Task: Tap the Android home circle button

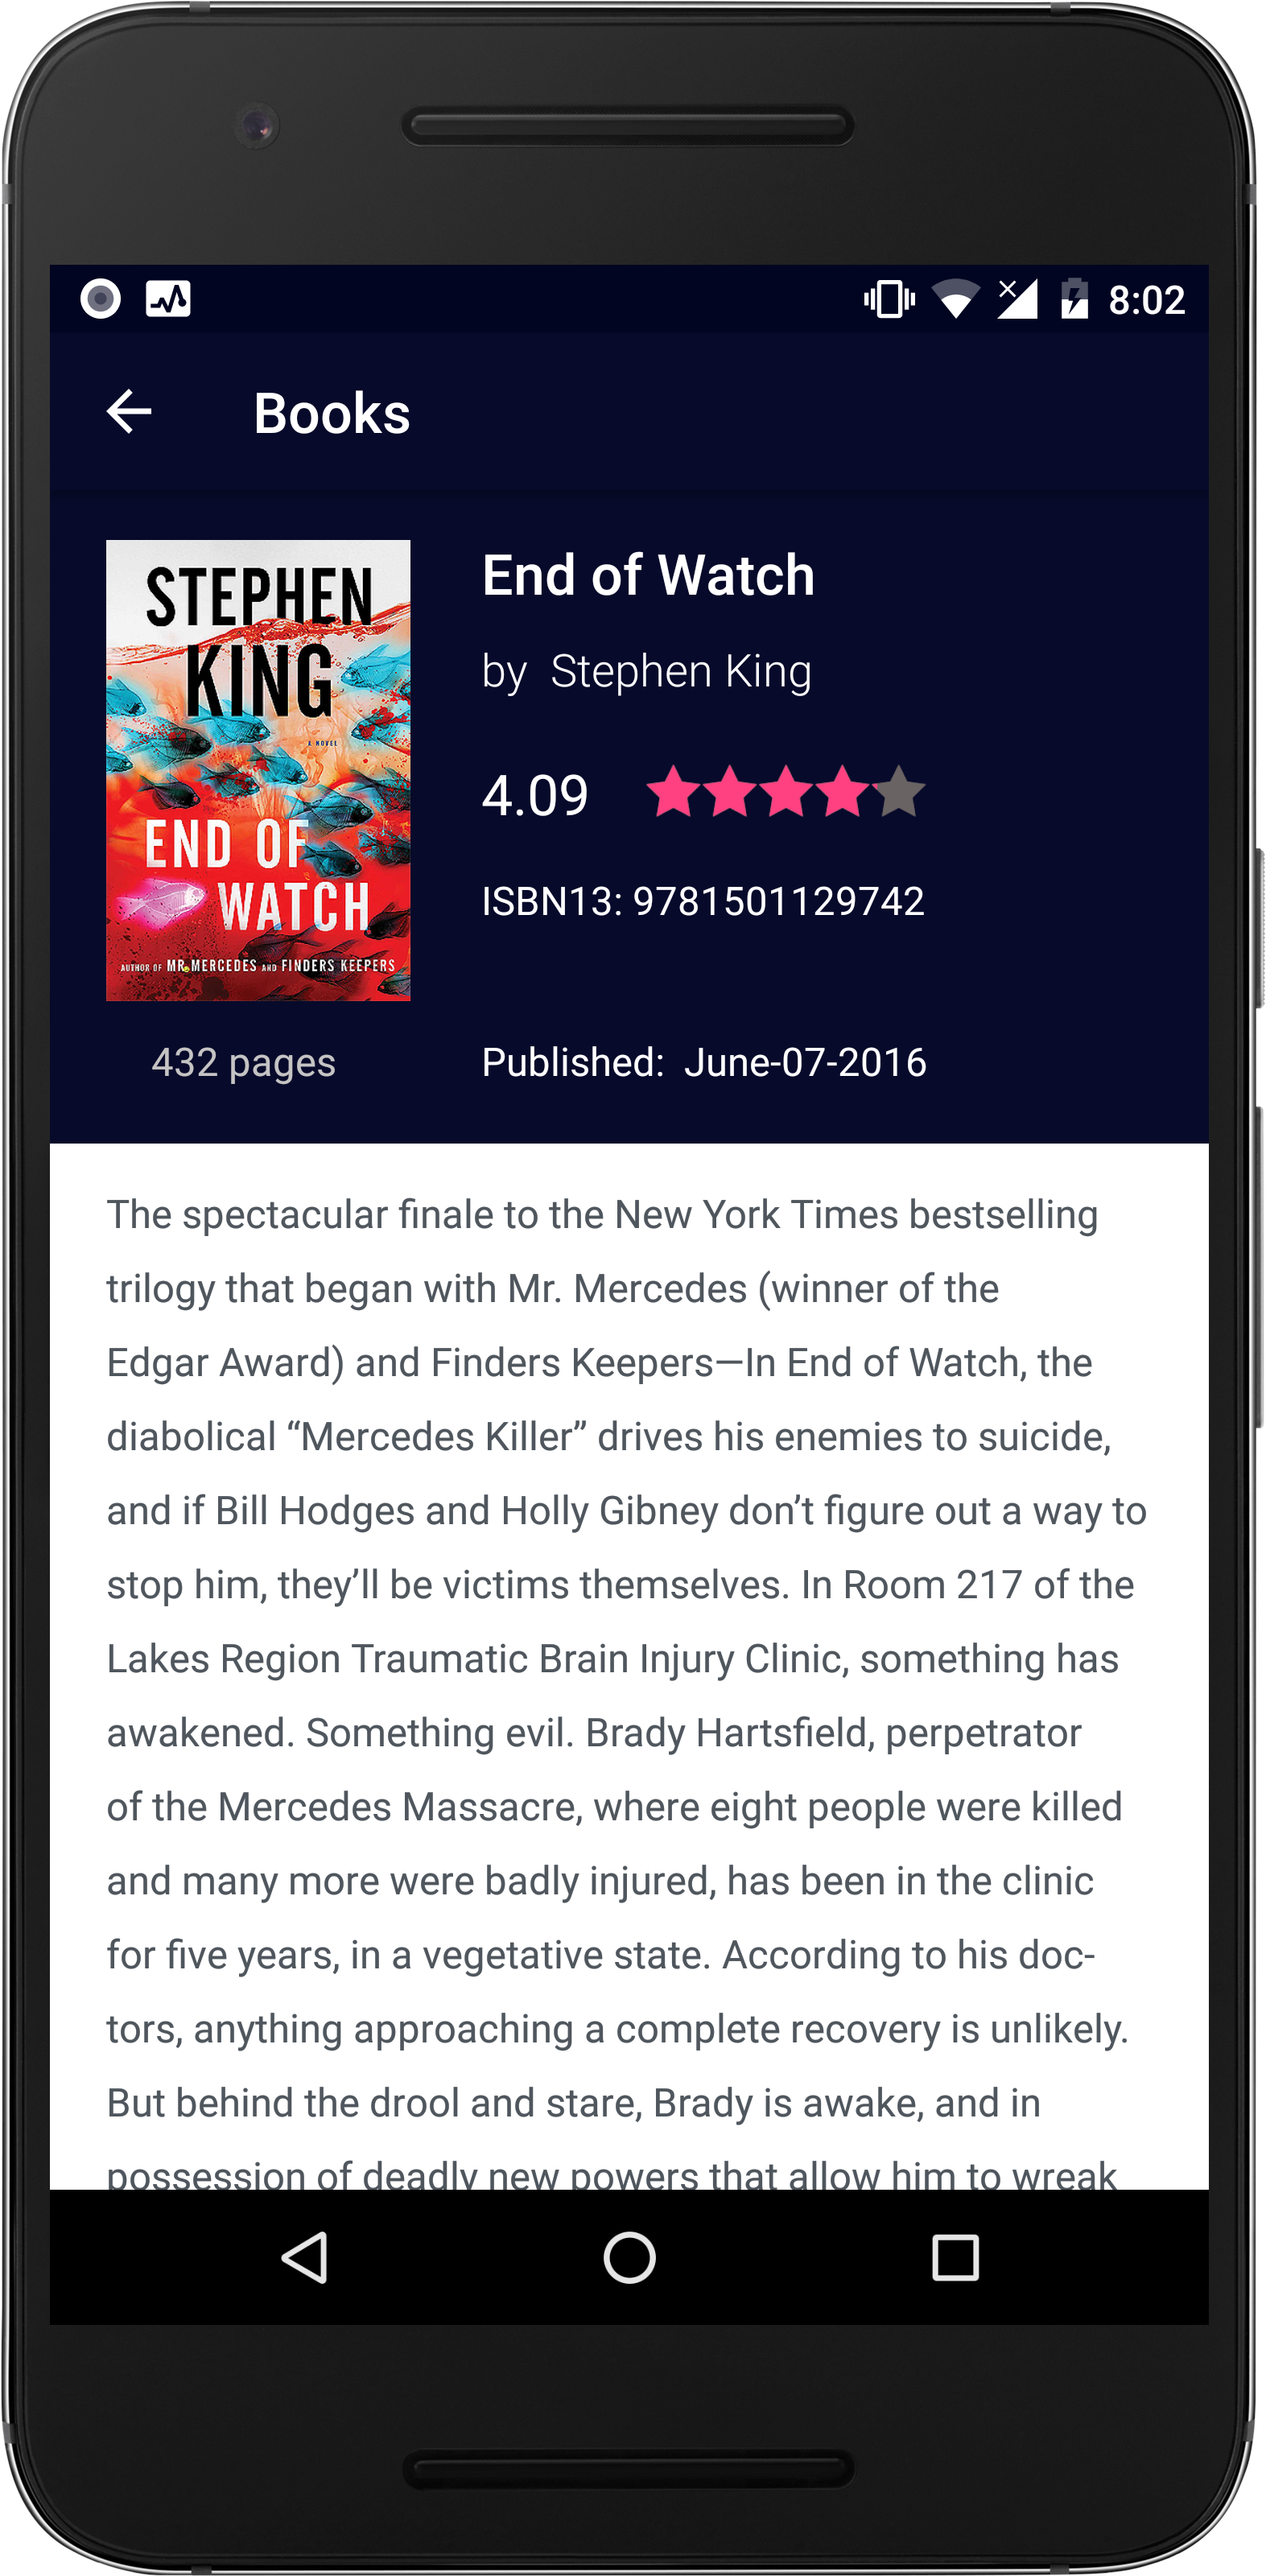Action: point(629,2256)
